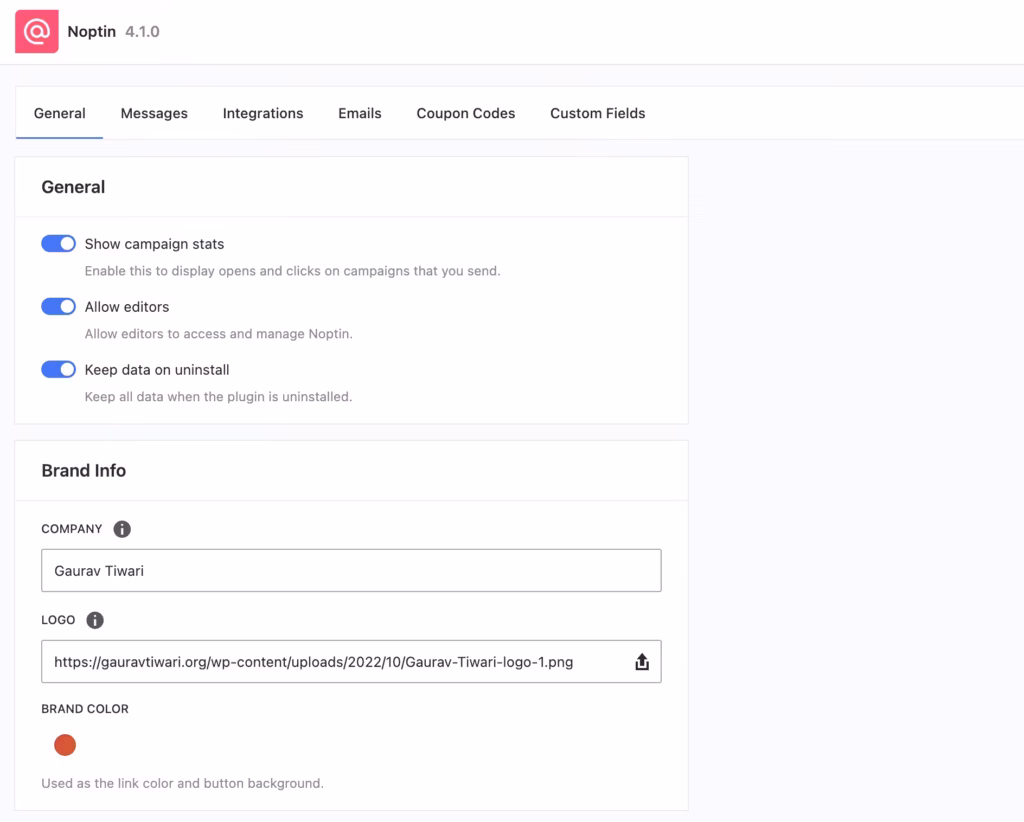Click the version number 4.1.0
1024x822 pixels.
(144, 31)
